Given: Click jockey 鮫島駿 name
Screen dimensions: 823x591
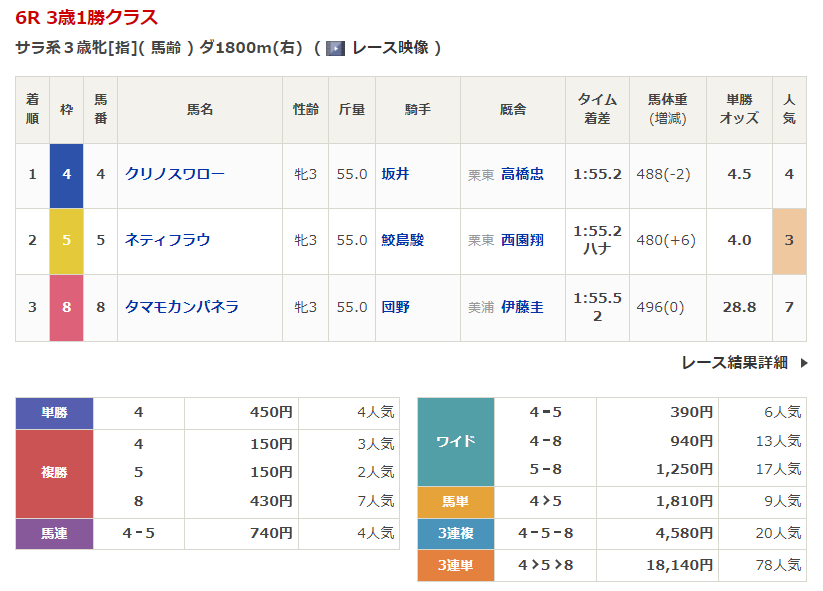Looking at the screenshot, I should tap(402, 240).
